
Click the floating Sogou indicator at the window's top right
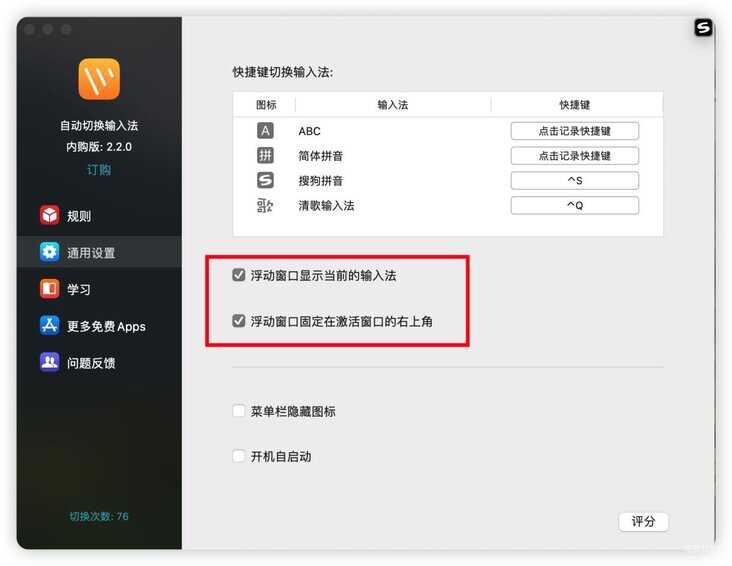tap(703, 28)
